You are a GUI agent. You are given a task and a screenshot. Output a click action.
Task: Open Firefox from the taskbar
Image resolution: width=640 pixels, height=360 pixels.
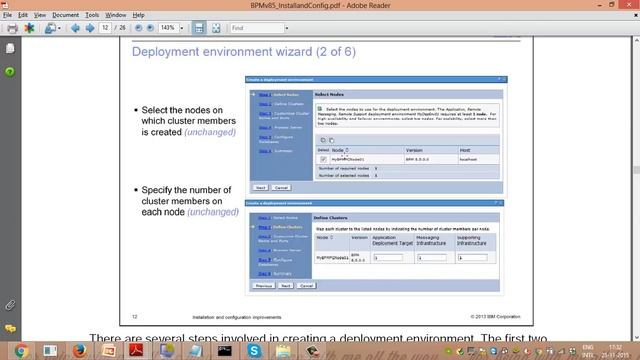click(79, 351)
